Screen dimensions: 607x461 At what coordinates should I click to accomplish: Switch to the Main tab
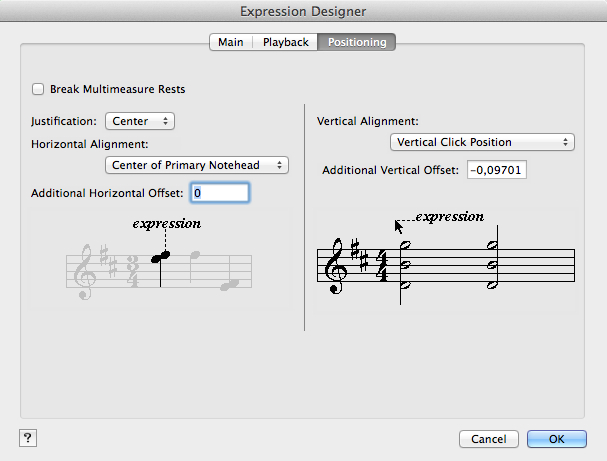point(230,42)
